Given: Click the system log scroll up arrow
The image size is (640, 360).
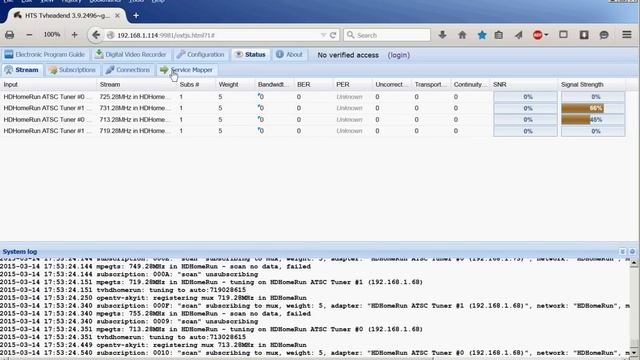Looking at the screenshot, I should click(x=634, y=263).
